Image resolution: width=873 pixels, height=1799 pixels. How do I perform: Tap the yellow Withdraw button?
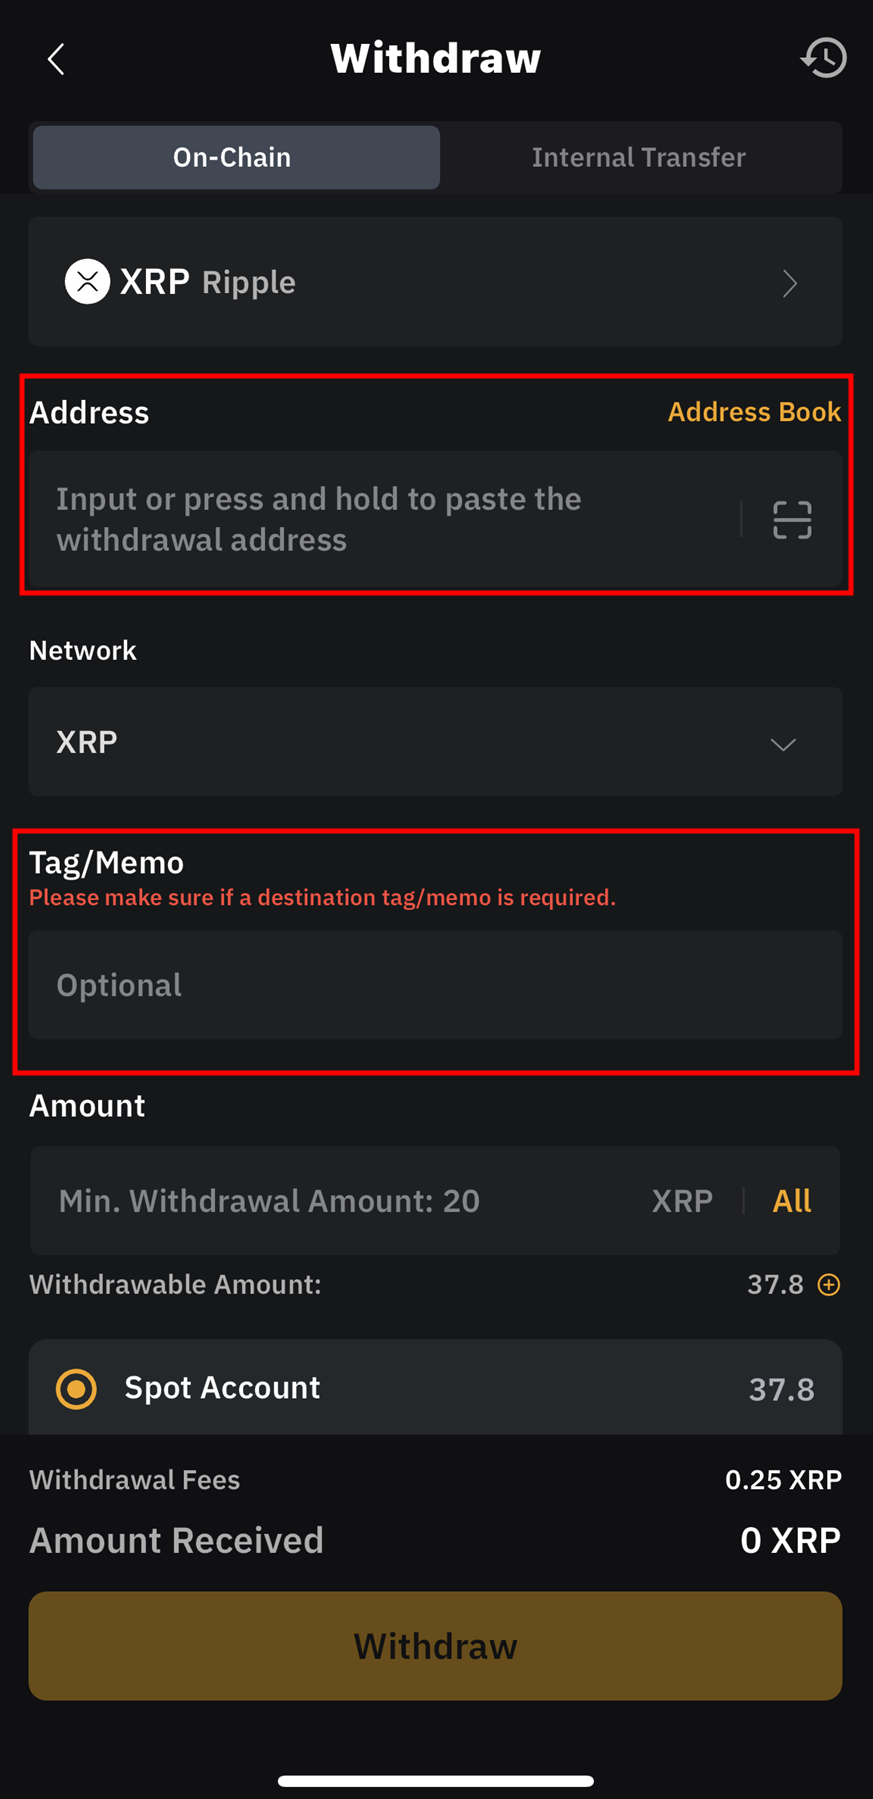click(435, 1646)
